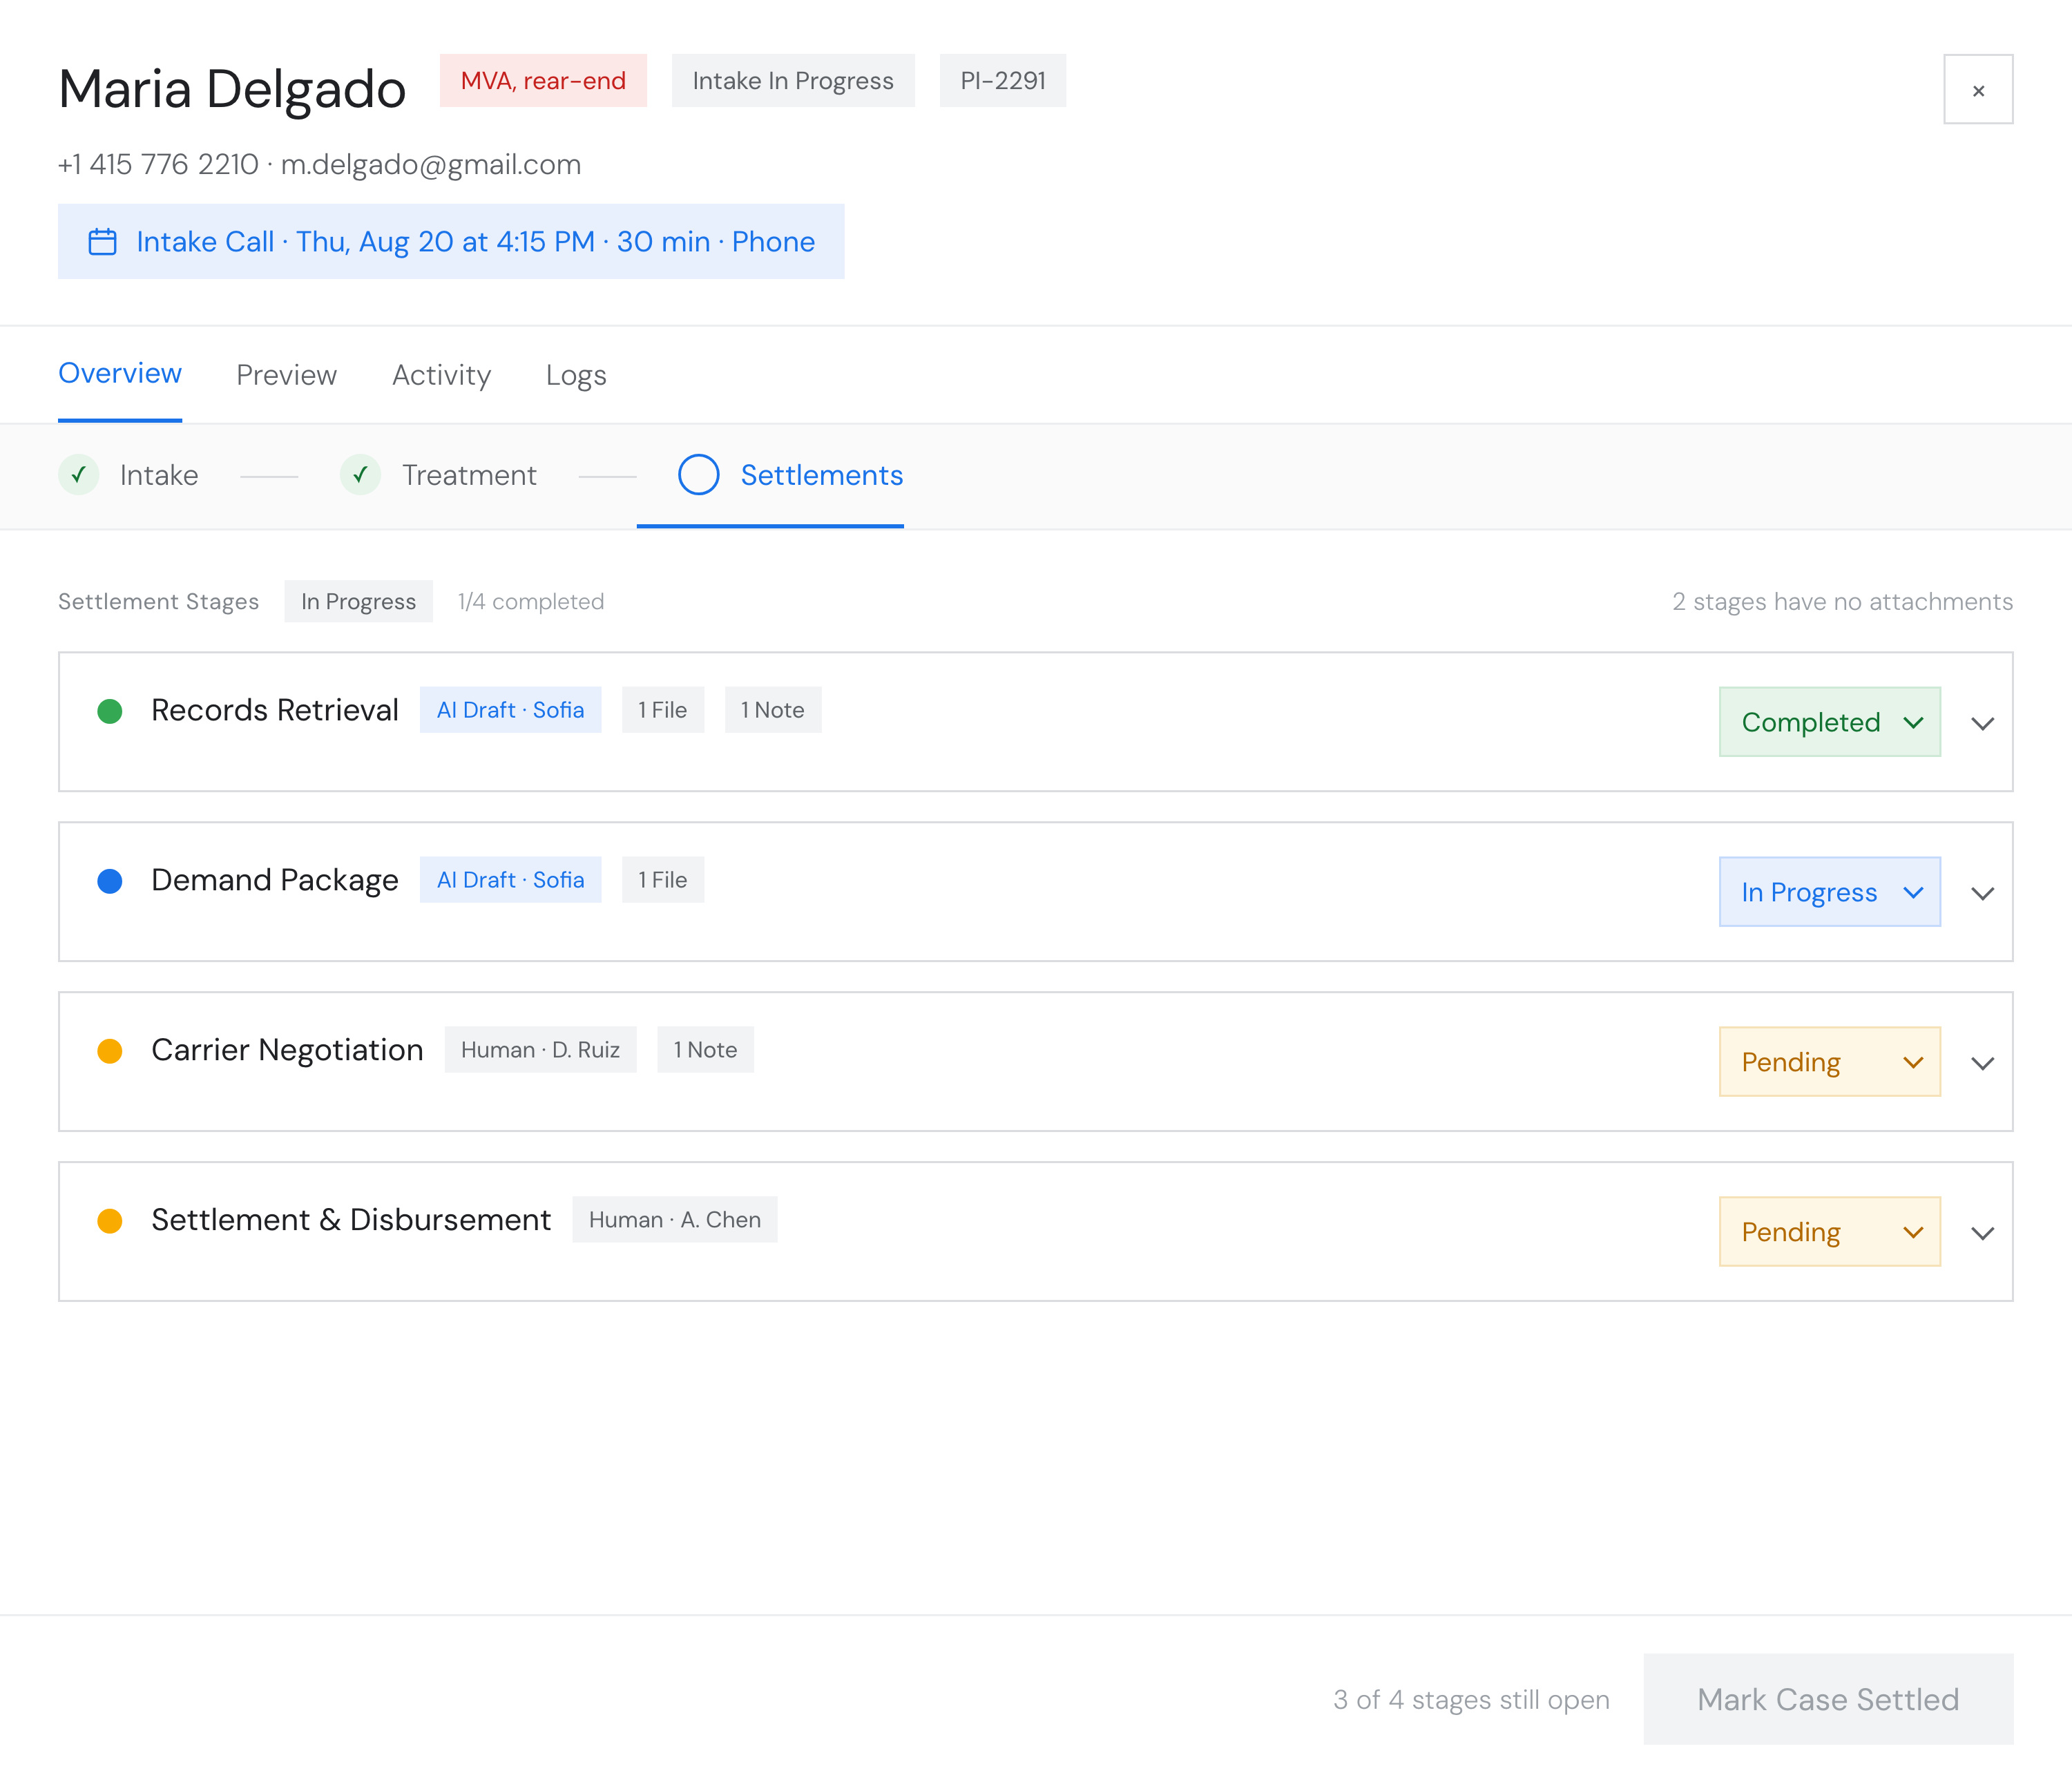The height and width of the screenshot is (1782, 2072).
Task: Click the blue dot beside Demand Package
Action: point(110,881)
